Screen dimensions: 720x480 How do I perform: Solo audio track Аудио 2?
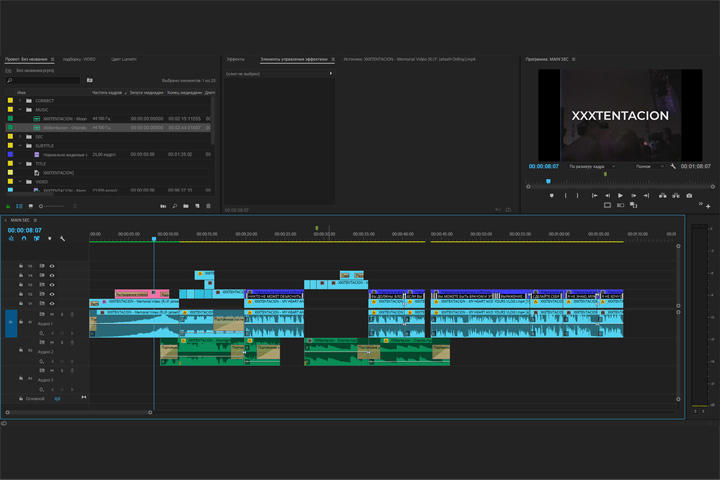62,343
